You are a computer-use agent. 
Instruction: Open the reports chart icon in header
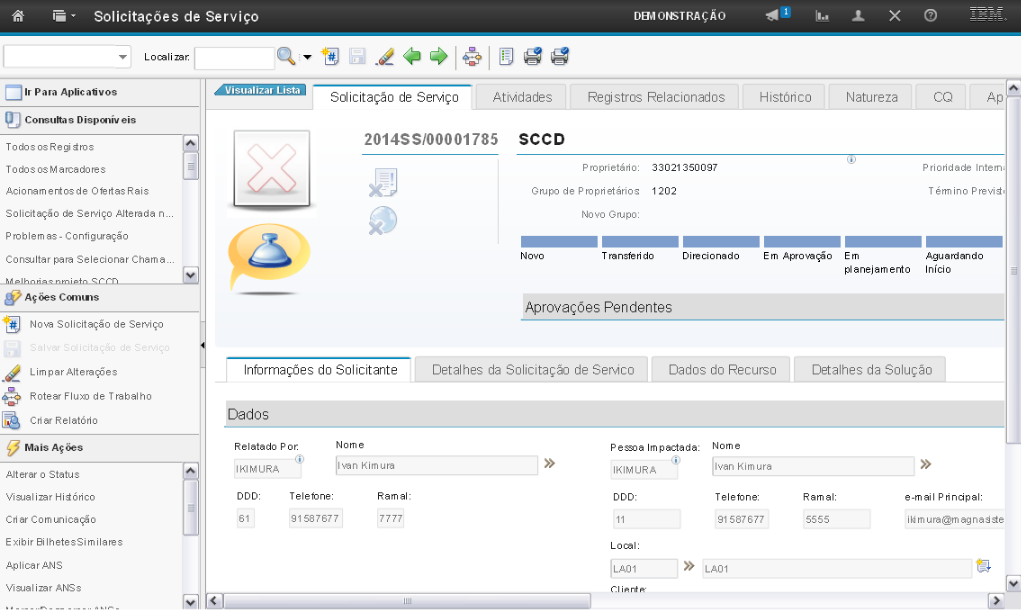point(822,16)
